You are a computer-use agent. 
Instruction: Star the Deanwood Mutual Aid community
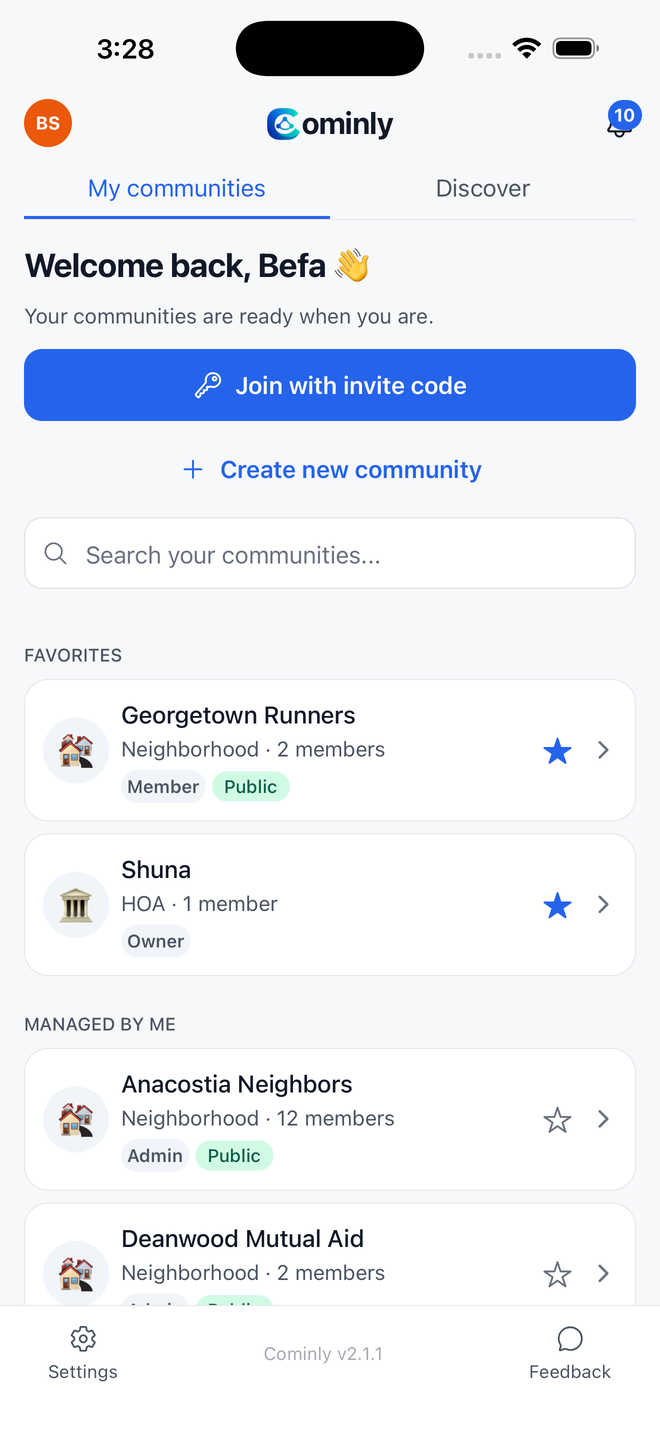click(x=557, y=1274)
